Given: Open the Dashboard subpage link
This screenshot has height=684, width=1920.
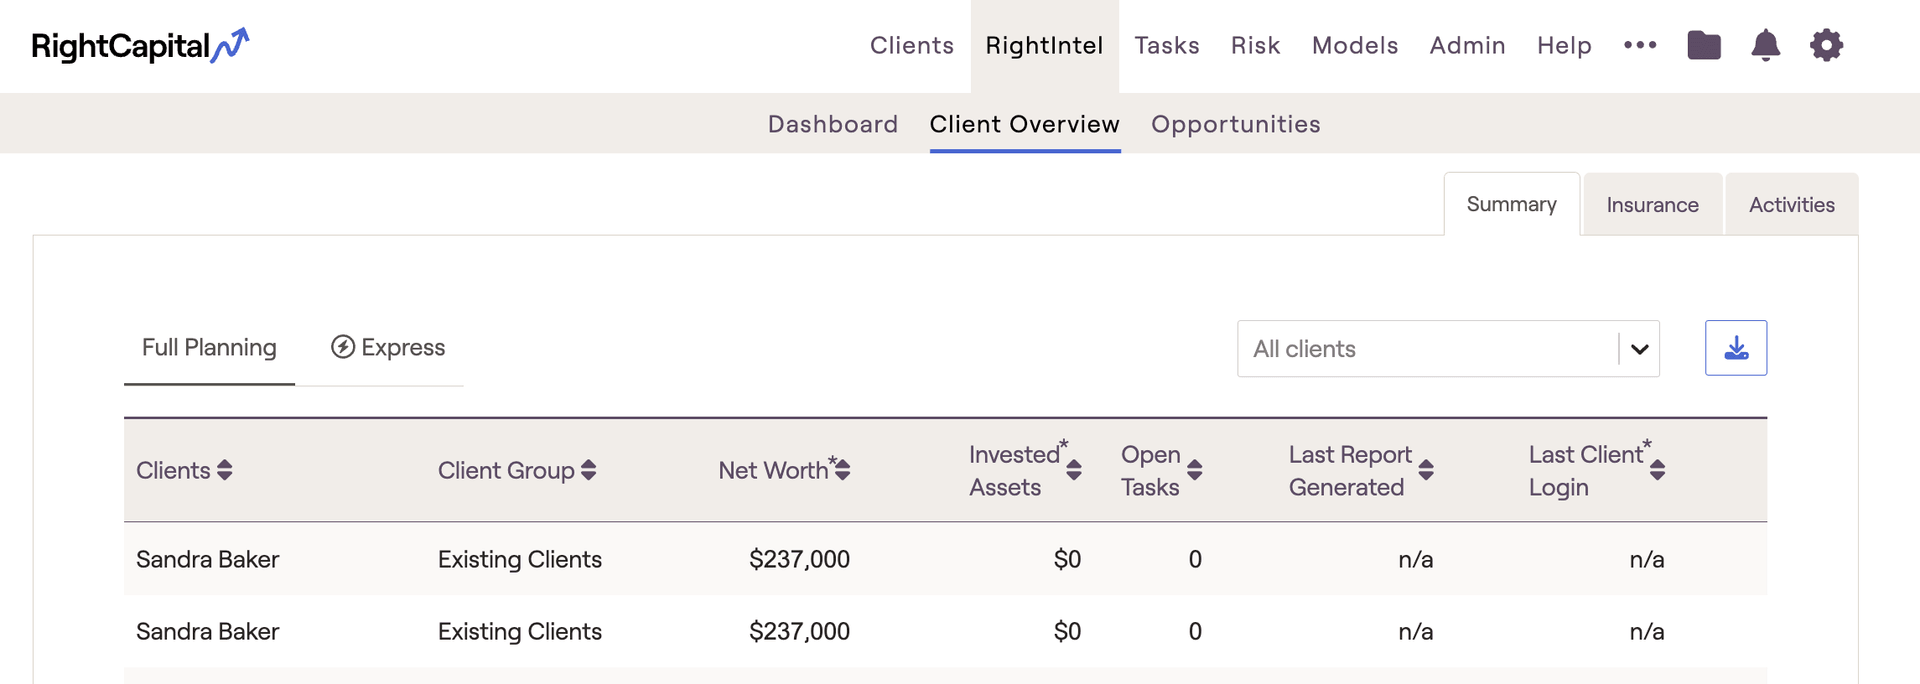Looking at the screenshot, I should click(x=833, y=124).
